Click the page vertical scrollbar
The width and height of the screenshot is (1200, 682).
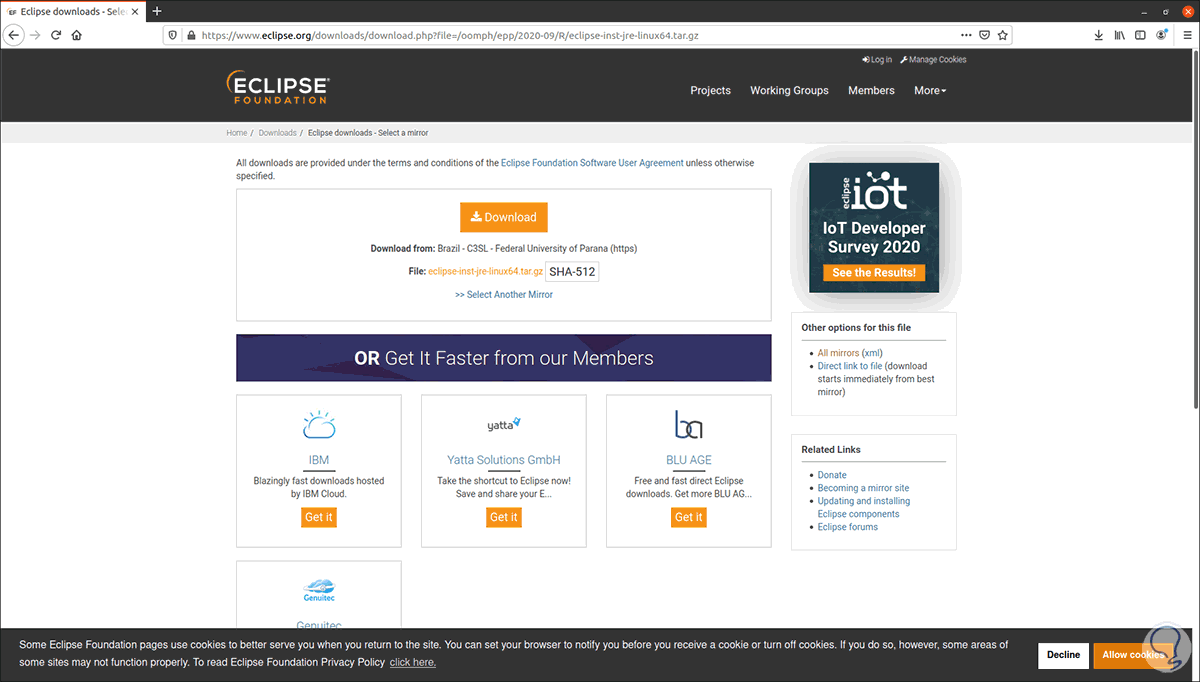click(x=1195, y=230)
